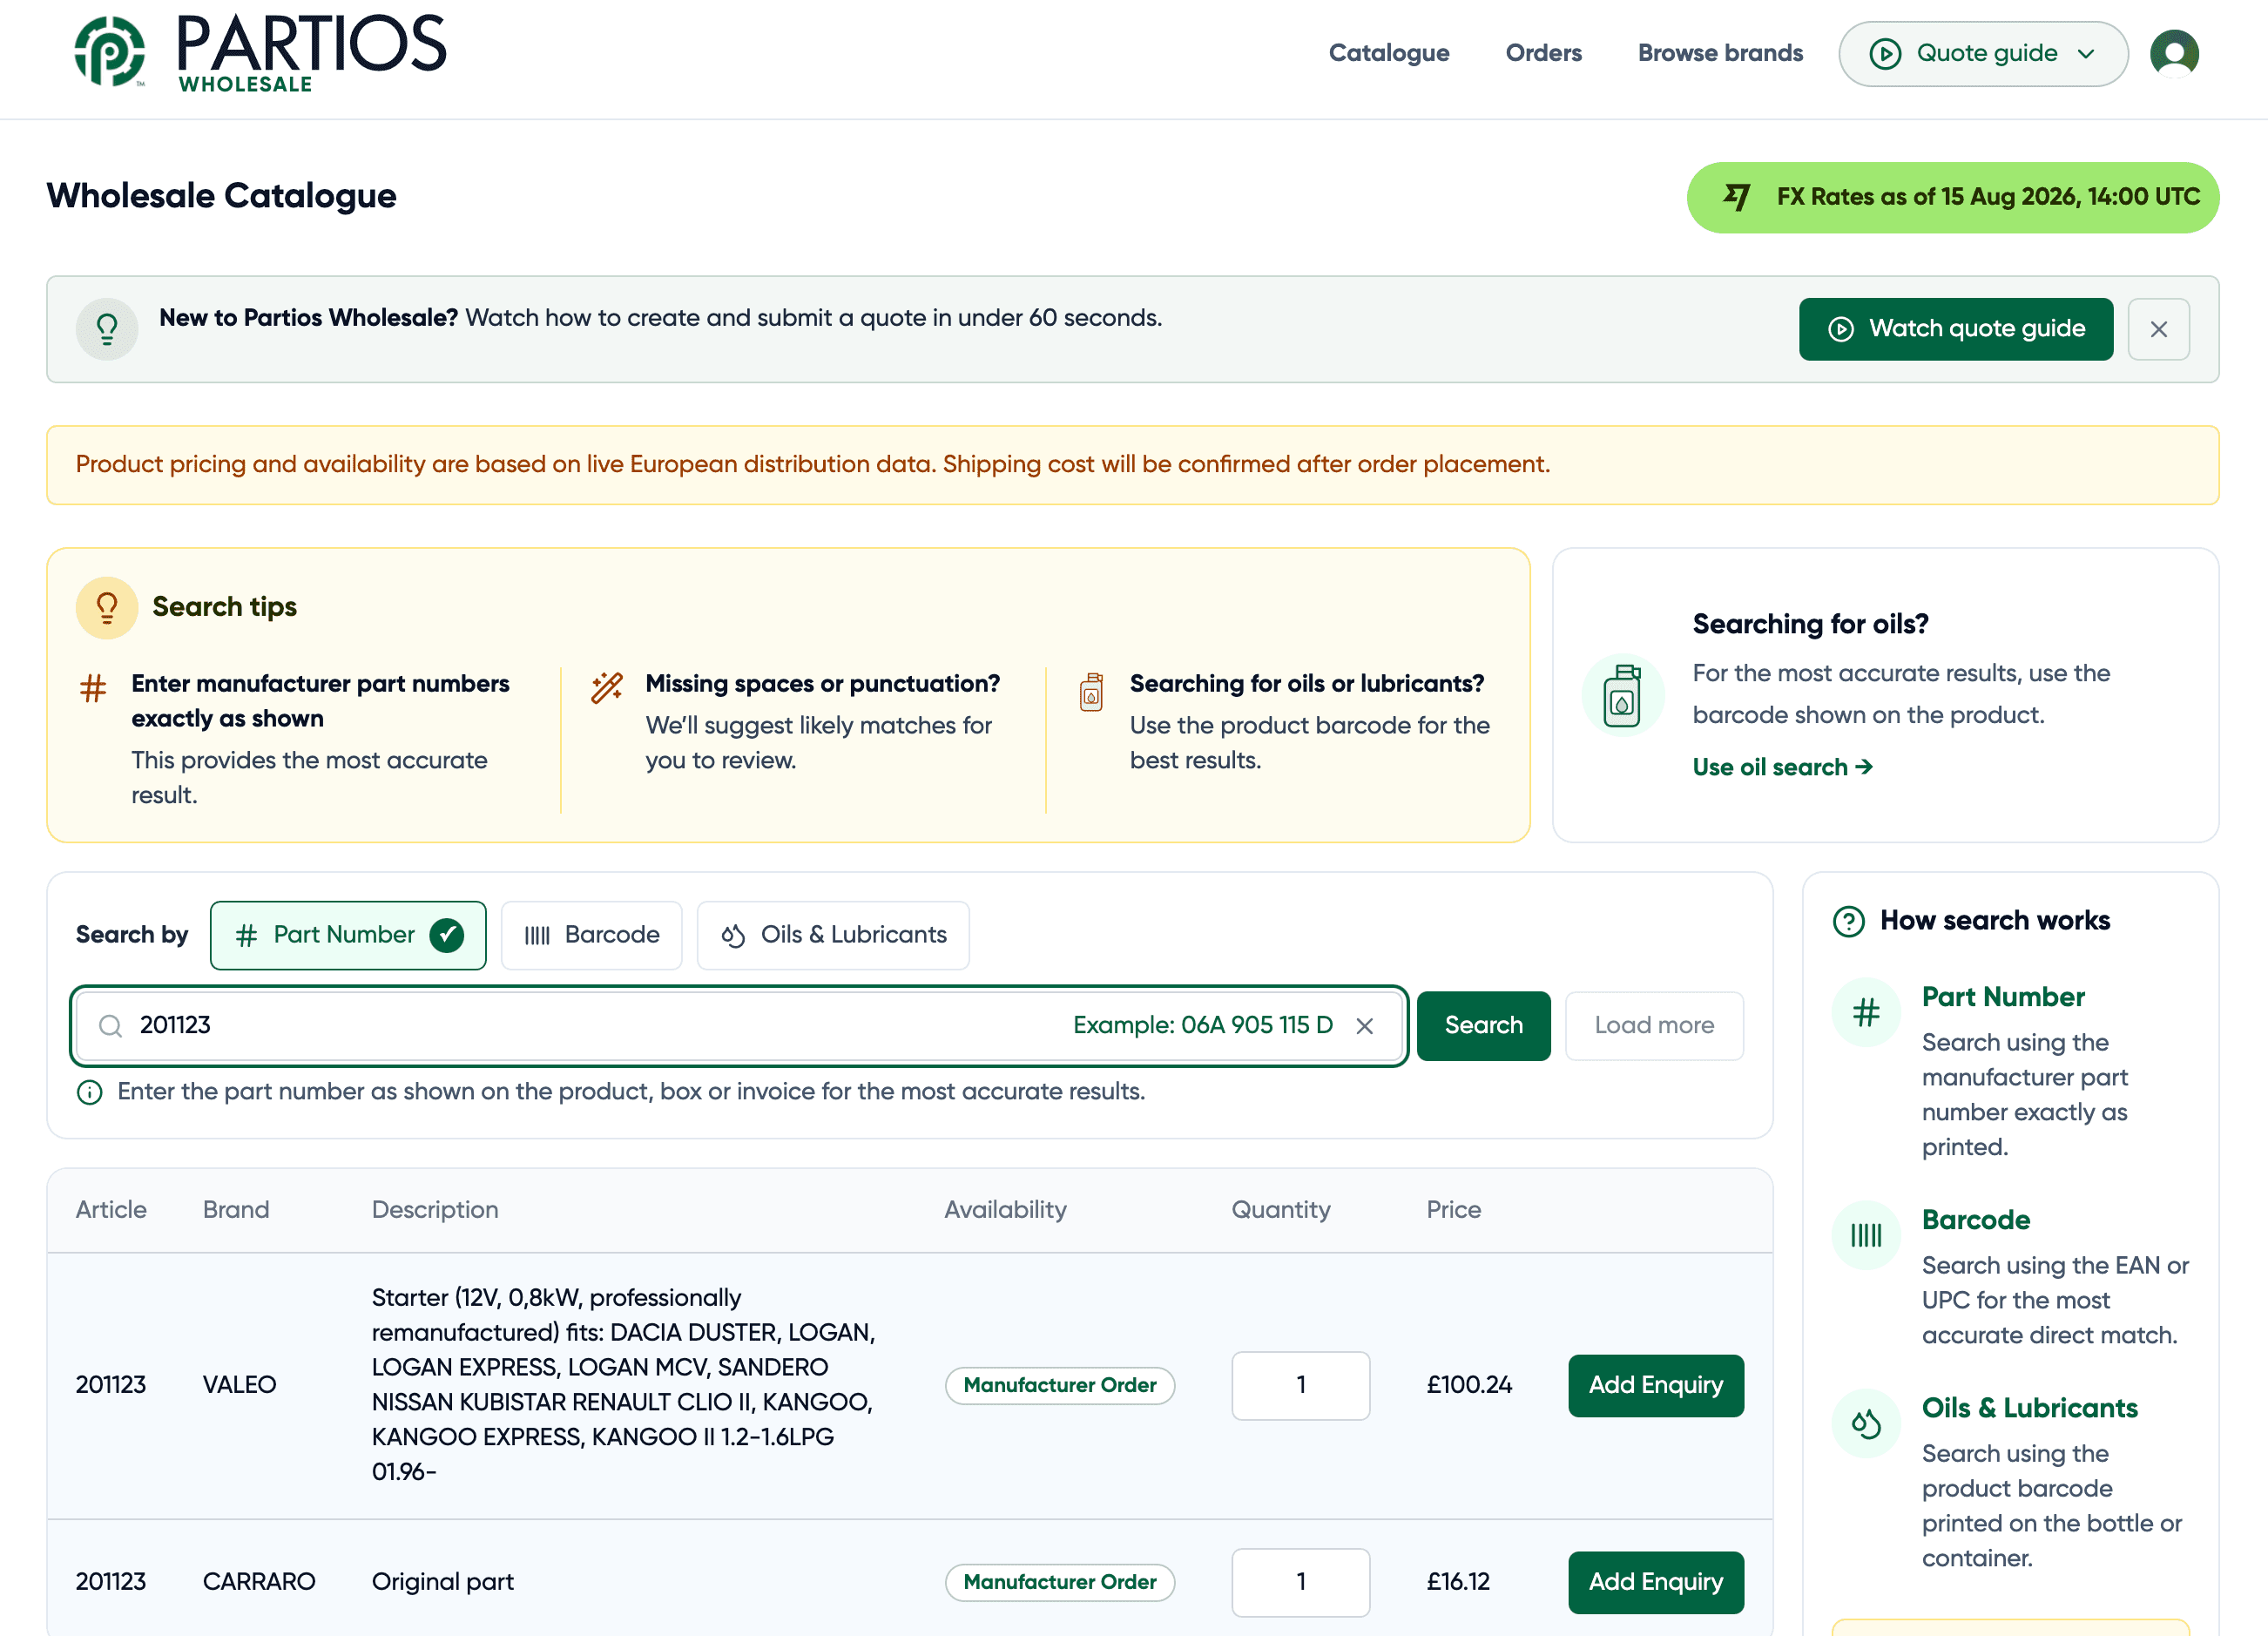Click the £16.12 price

coord(1458,1582)
